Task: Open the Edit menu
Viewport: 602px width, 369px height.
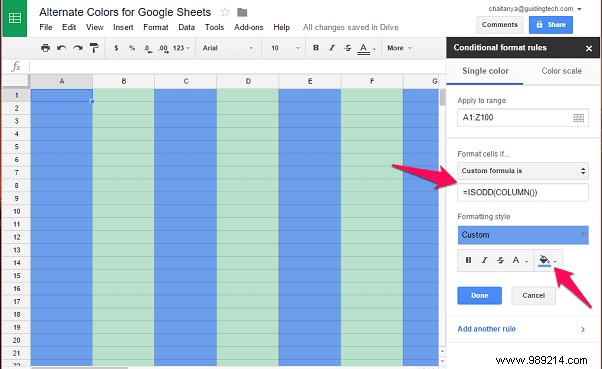Action: [x=69, y=27]
